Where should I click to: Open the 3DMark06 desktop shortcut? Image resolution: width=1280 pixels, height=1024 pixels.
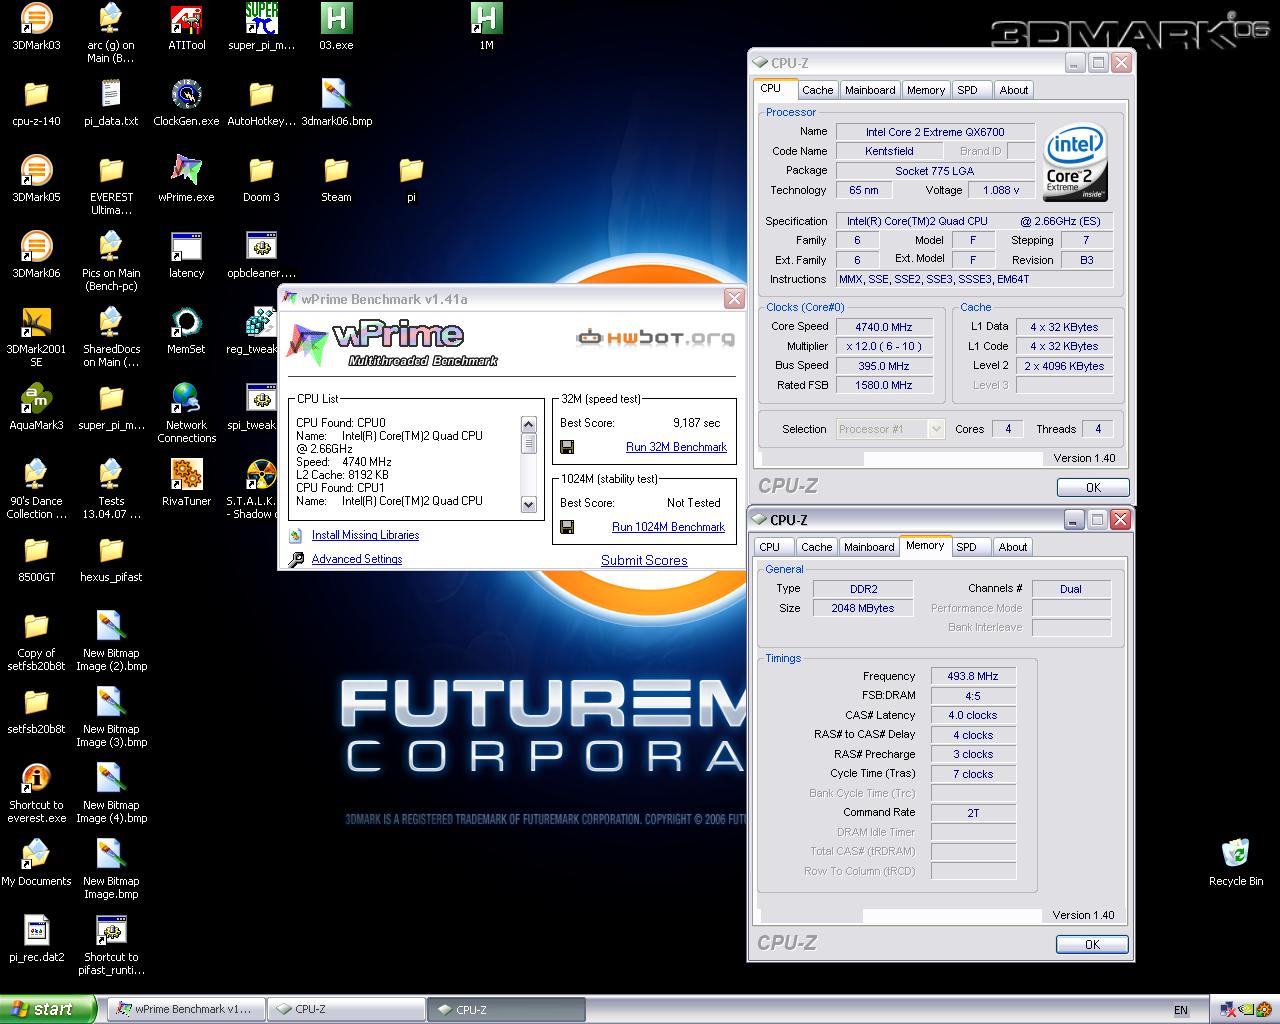coord(36,255)
